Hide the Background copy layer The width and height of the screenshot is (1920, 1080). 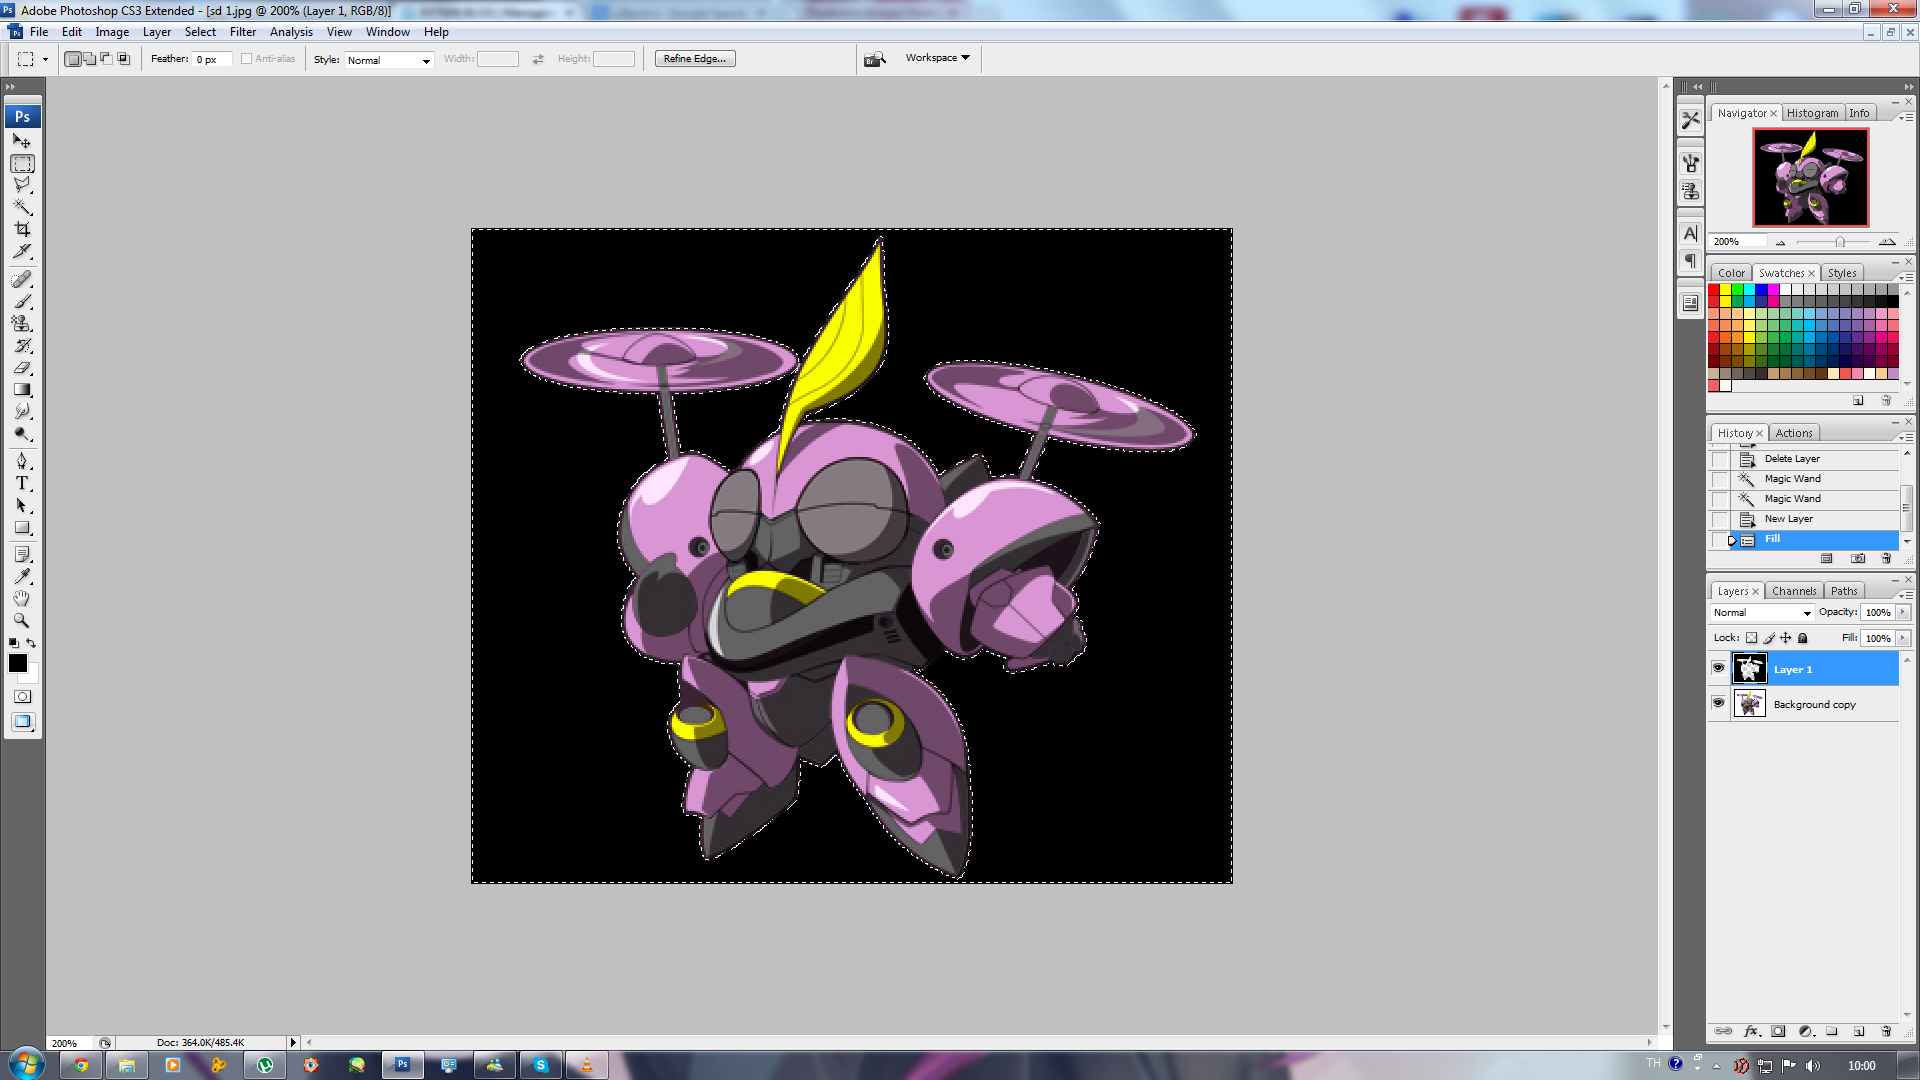[x=1718, y=703]
